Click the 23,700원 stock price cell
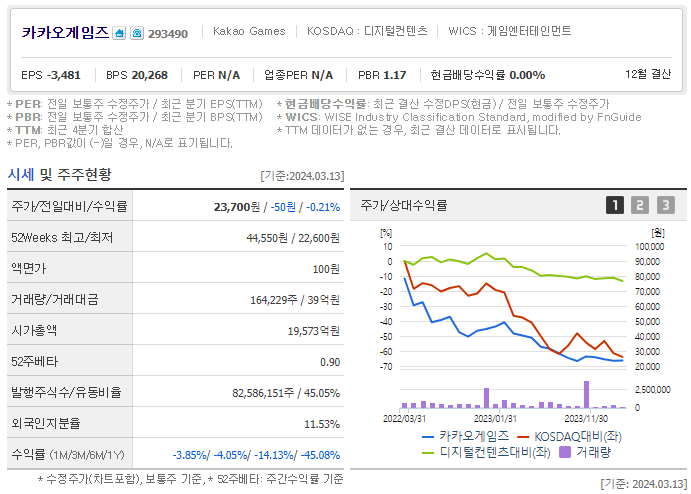The height and width of the screenshot is (494, 691). 237,207
